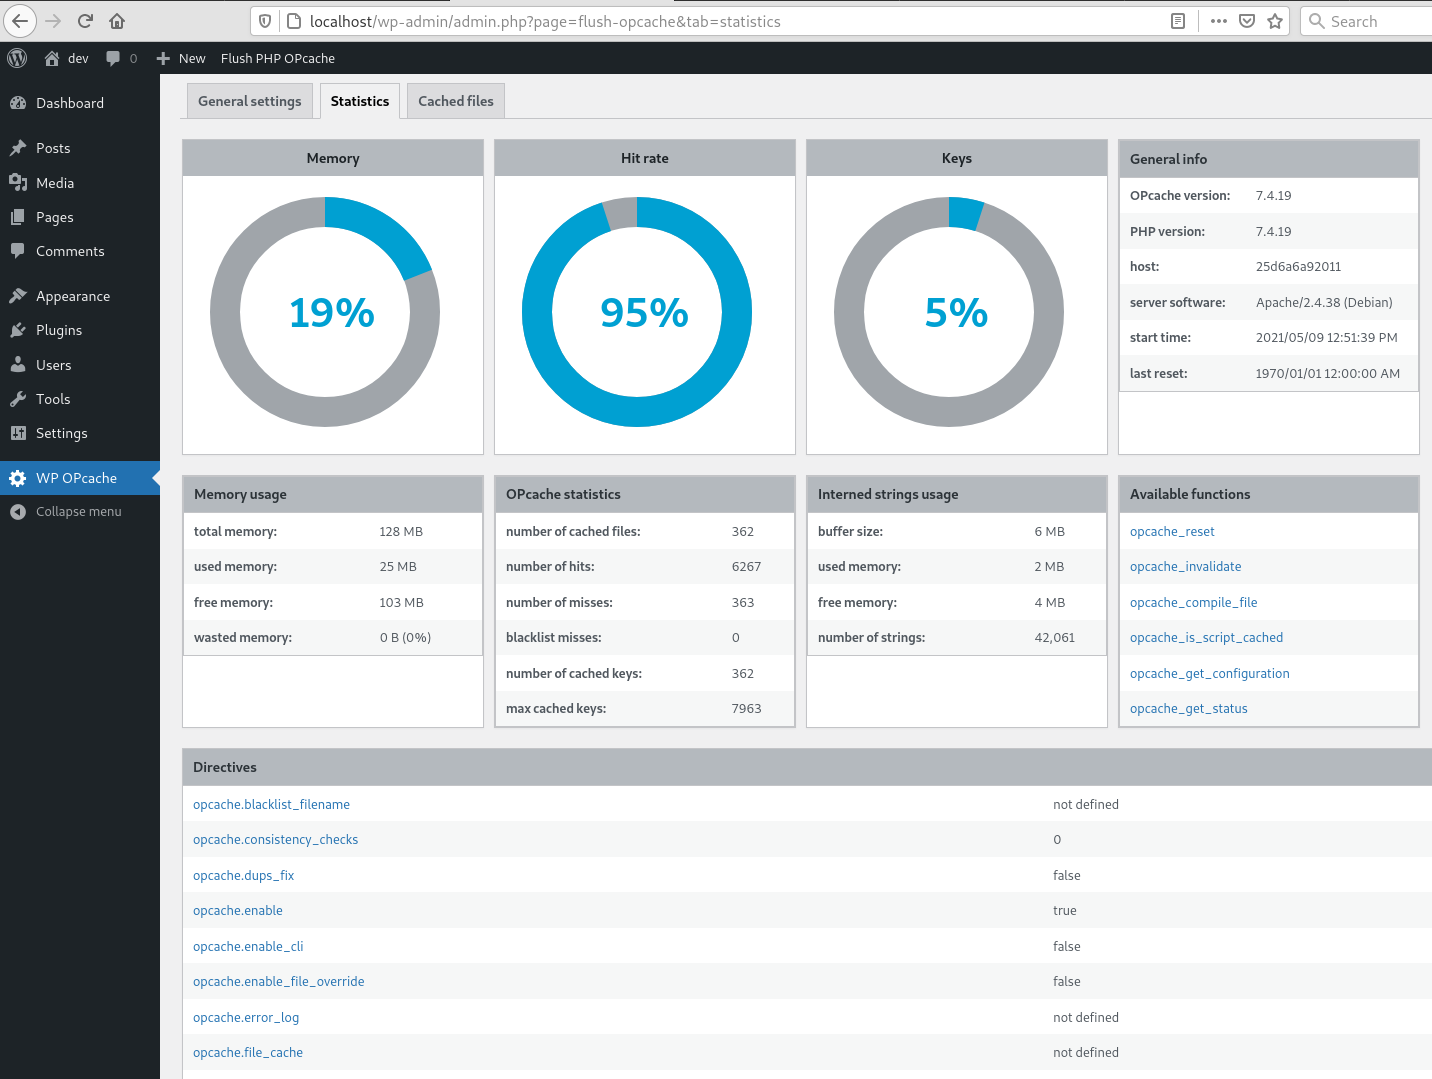Click the WordPress logo in admin bar
This screenshot has height=1079, width=1432.
[x=17, y=58]
